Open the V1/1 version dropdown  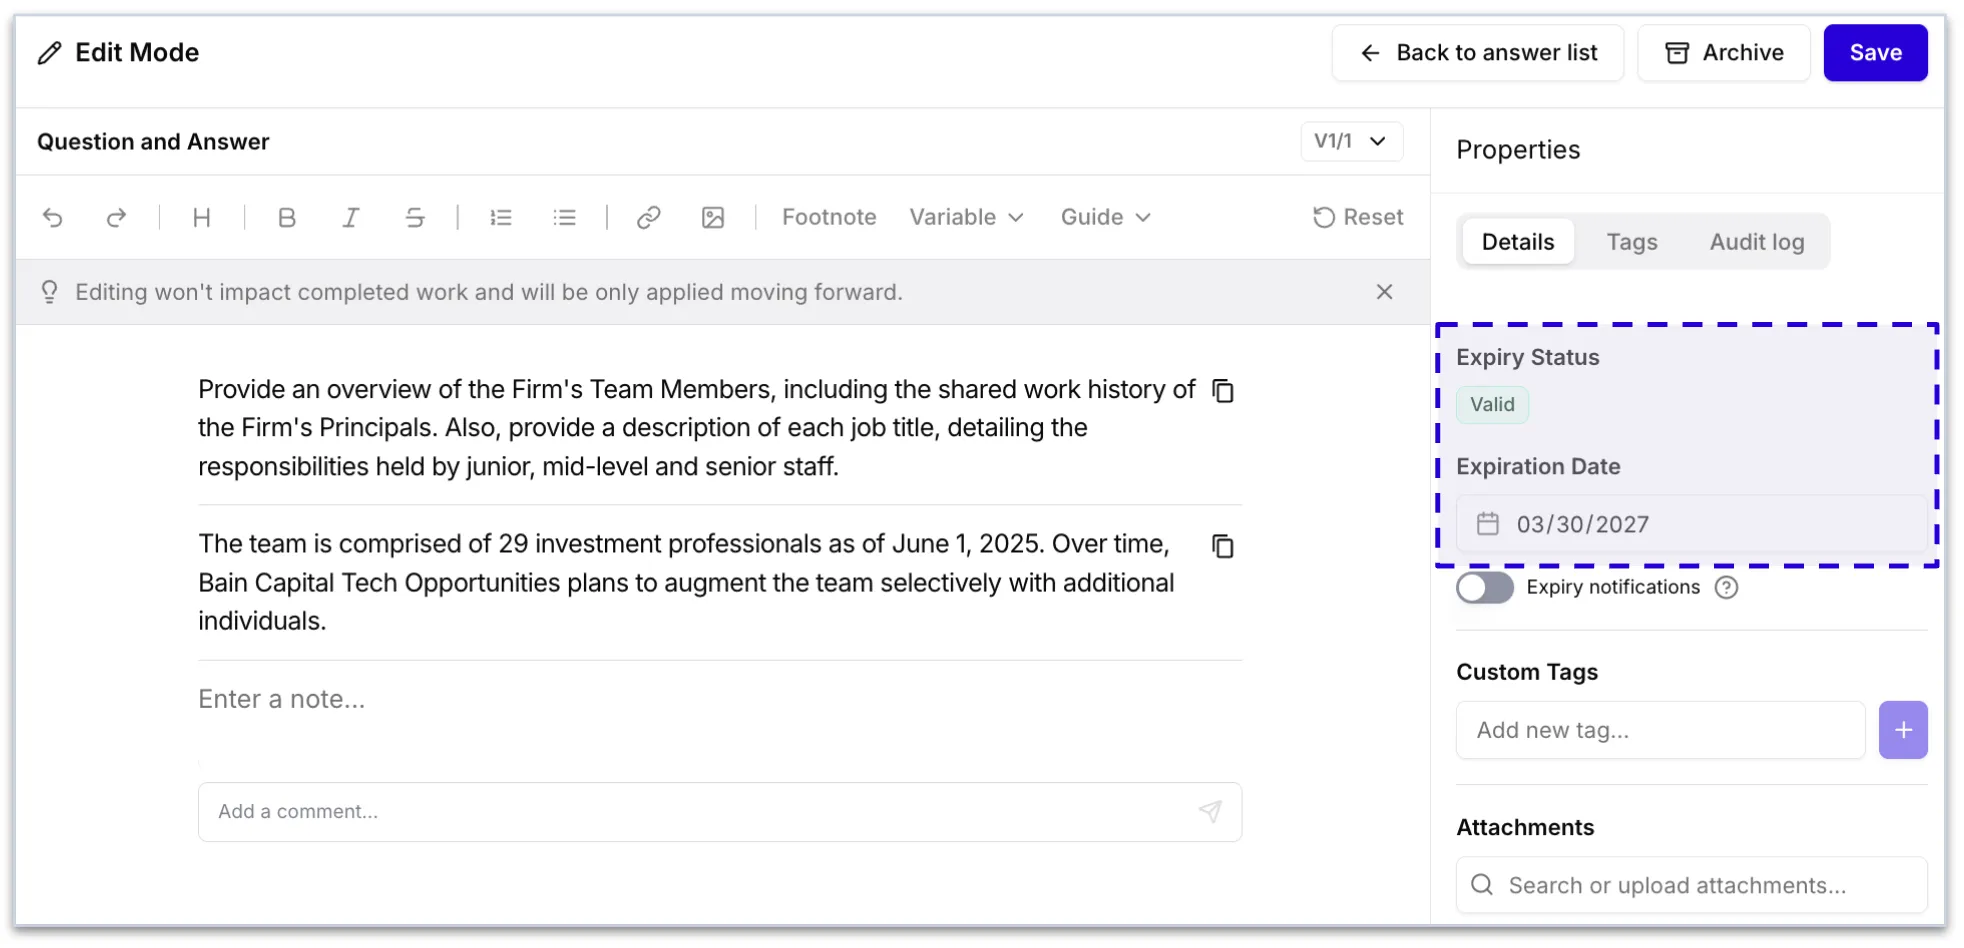pyautogui.click(x=1351, y=141)
